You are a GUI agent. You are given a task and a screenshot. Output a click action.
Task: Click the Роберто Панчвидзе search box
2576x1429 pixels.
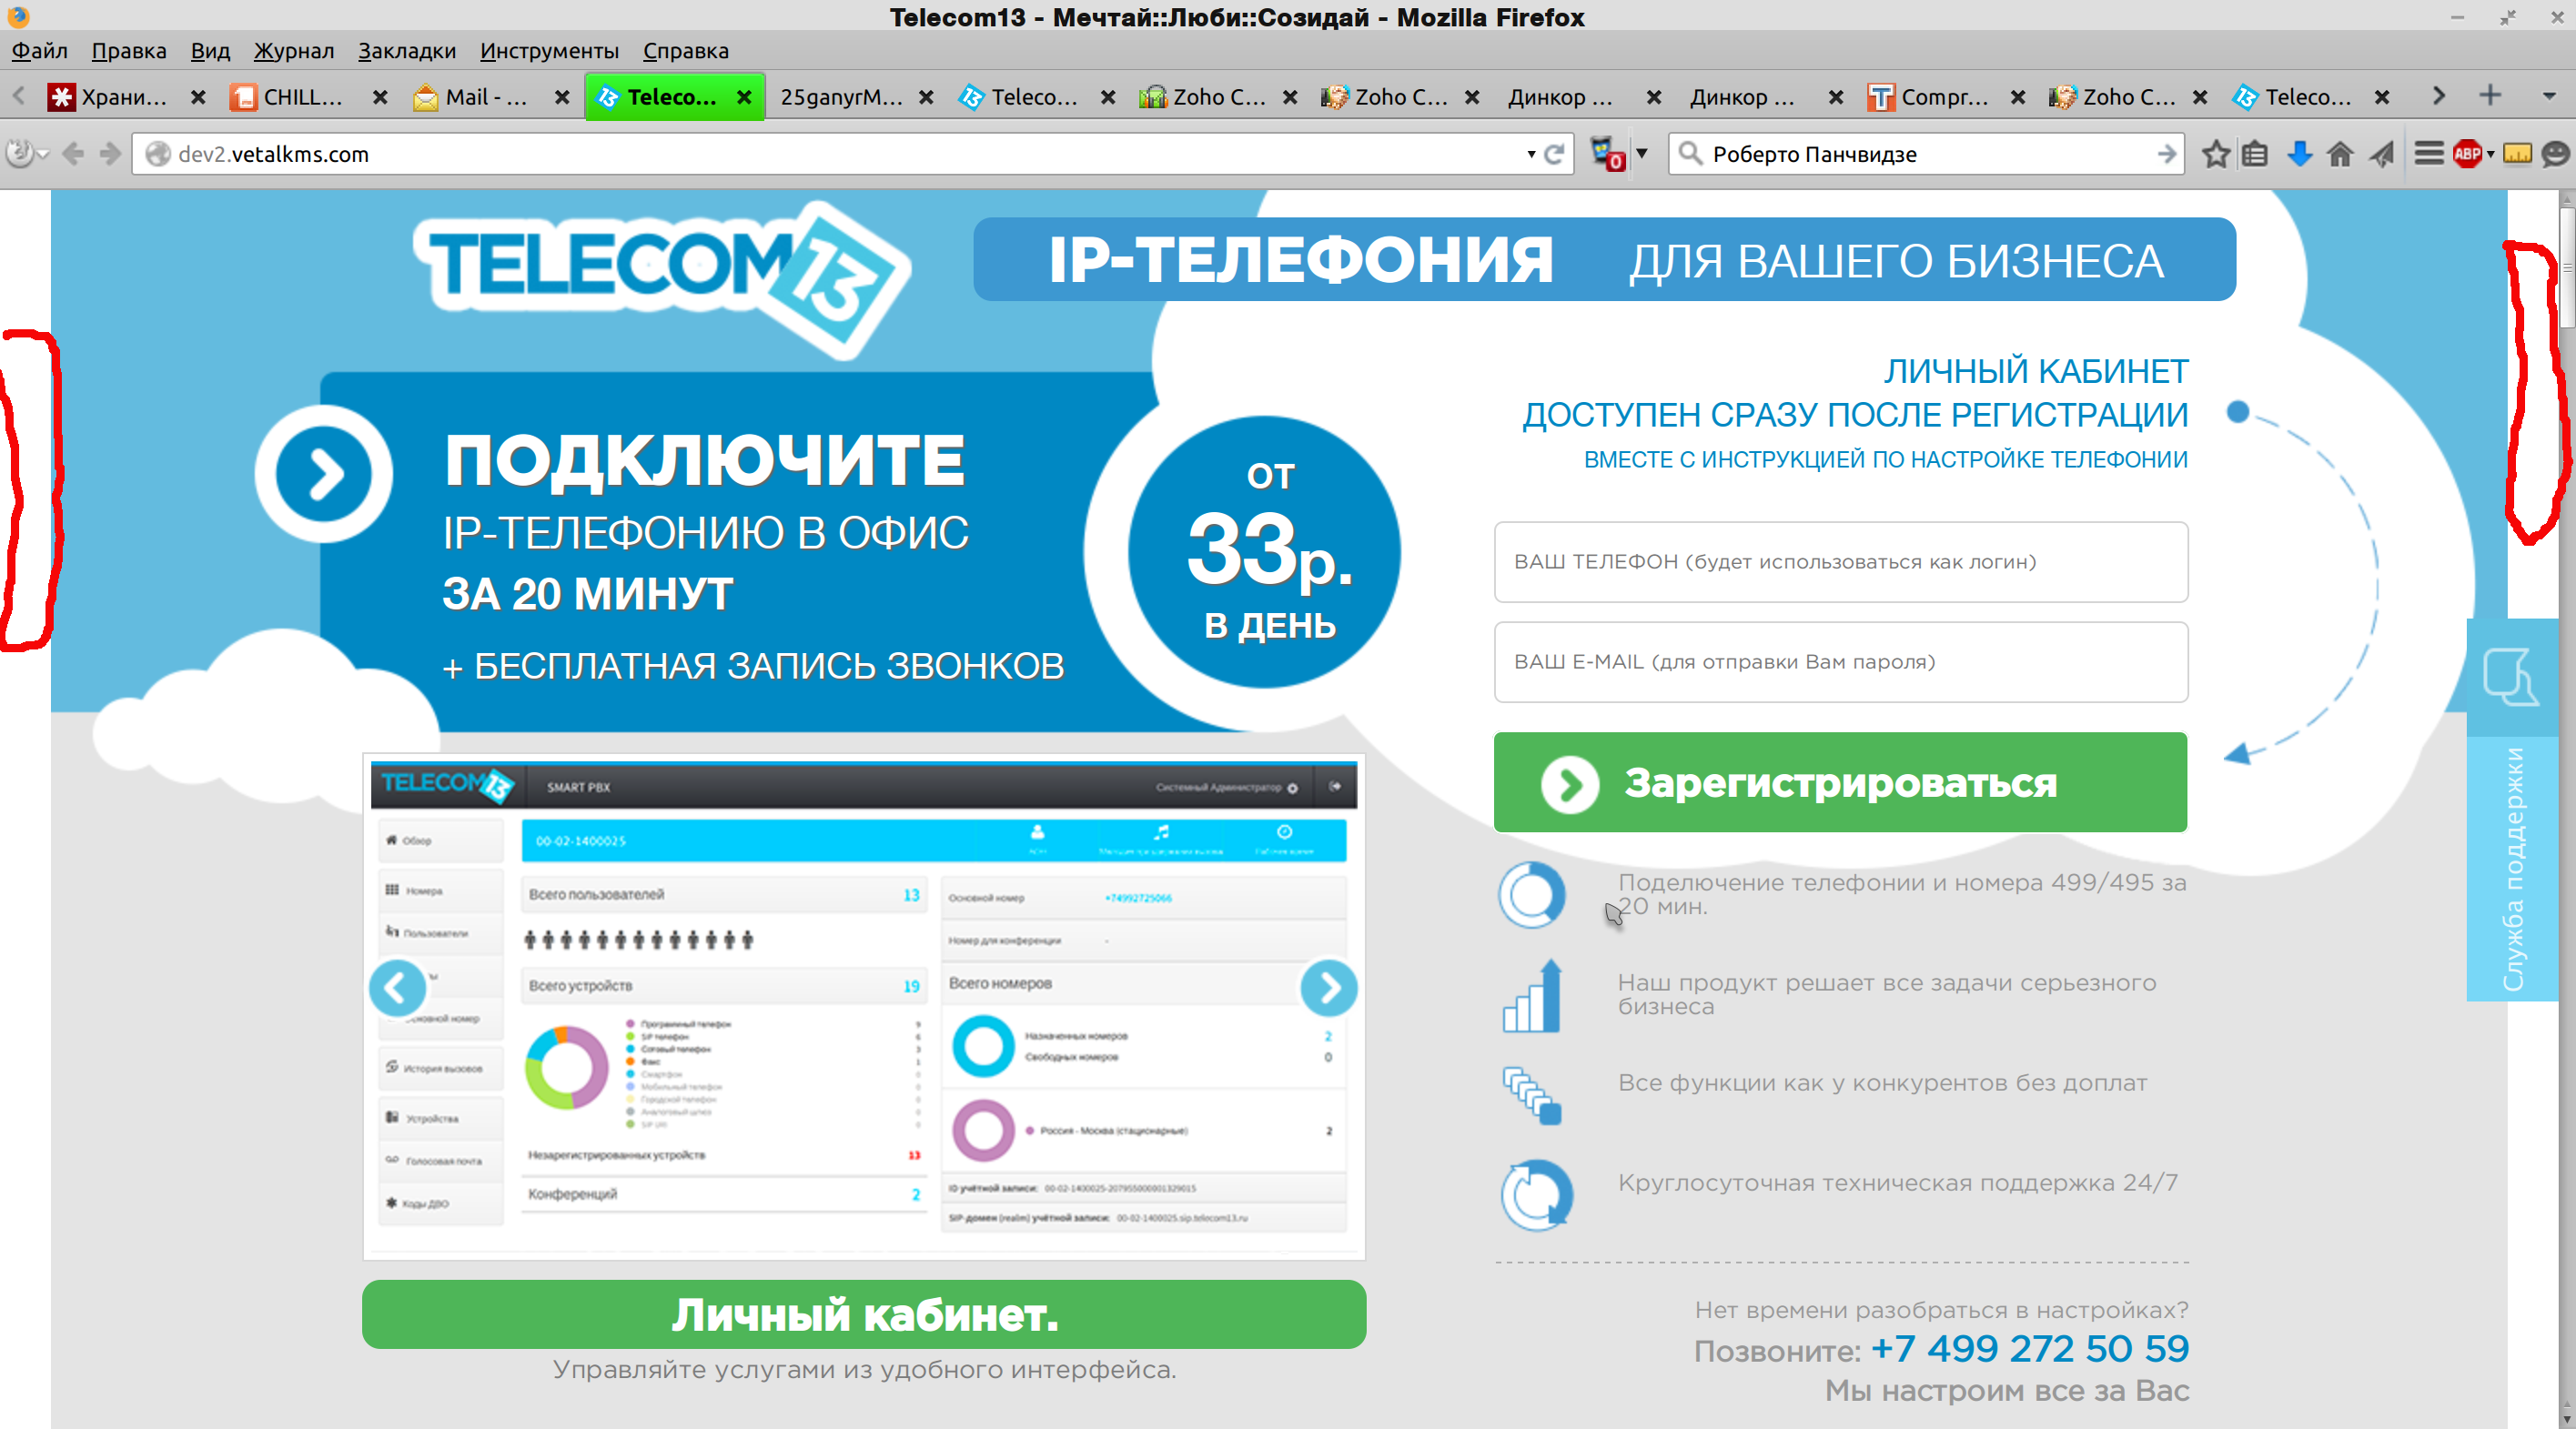pyautogui.click(x=1927, y=154)
